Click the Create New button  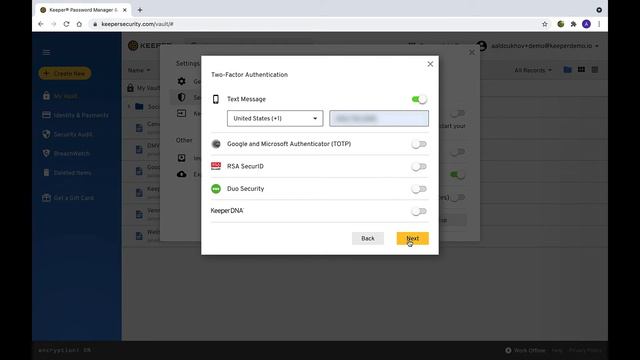(x=65, y=73)
